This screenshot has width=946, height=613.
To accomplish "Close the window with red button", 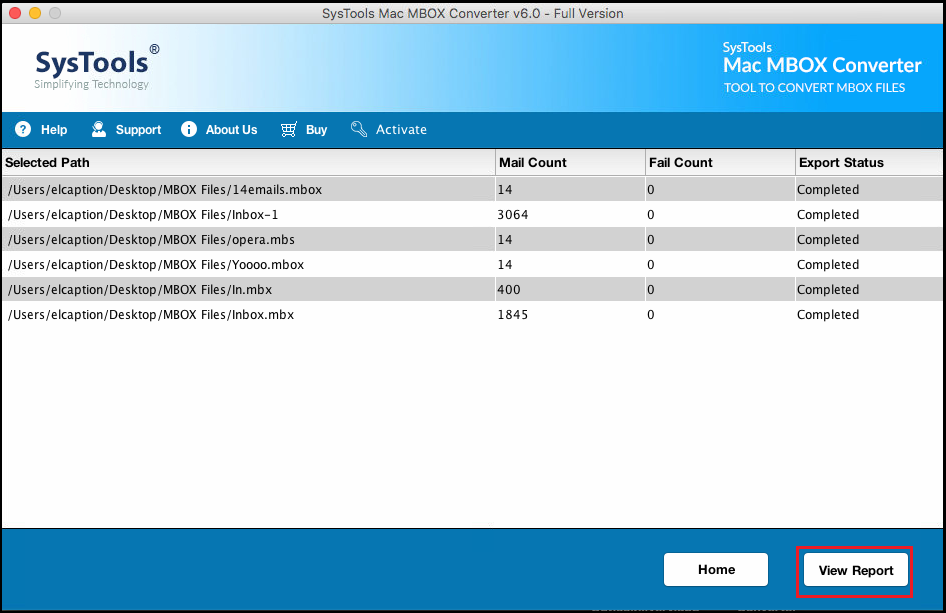I will click(x=16, y=13).
